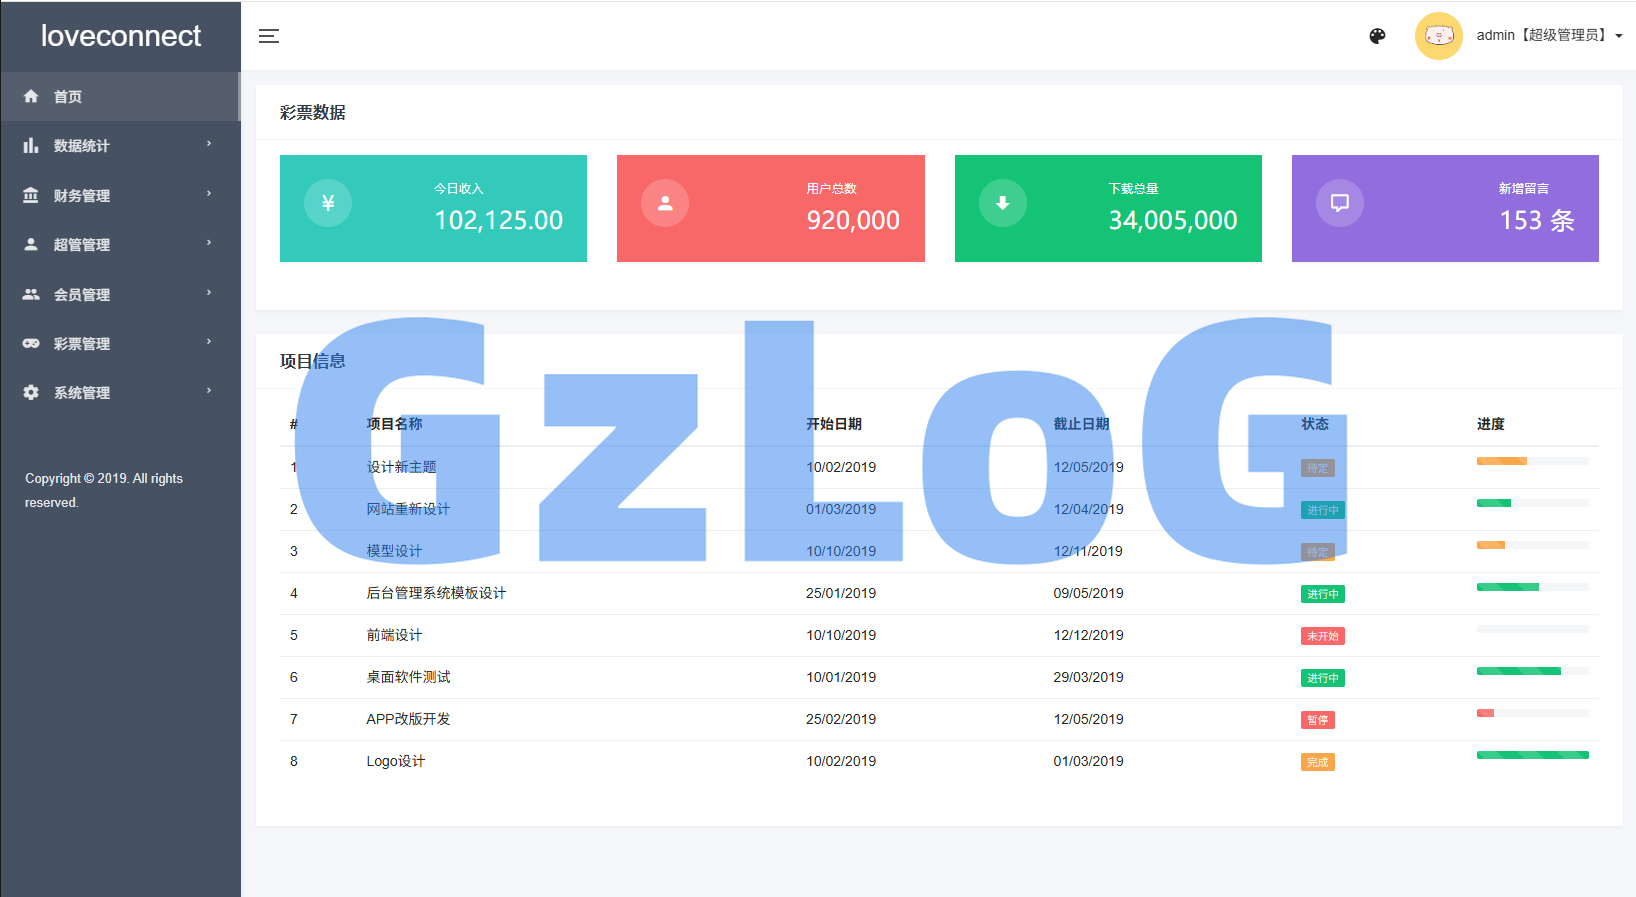Select 首页 in the sidebar menu
This screenshot has width=1636, height=897.
(x=68, y=97)
